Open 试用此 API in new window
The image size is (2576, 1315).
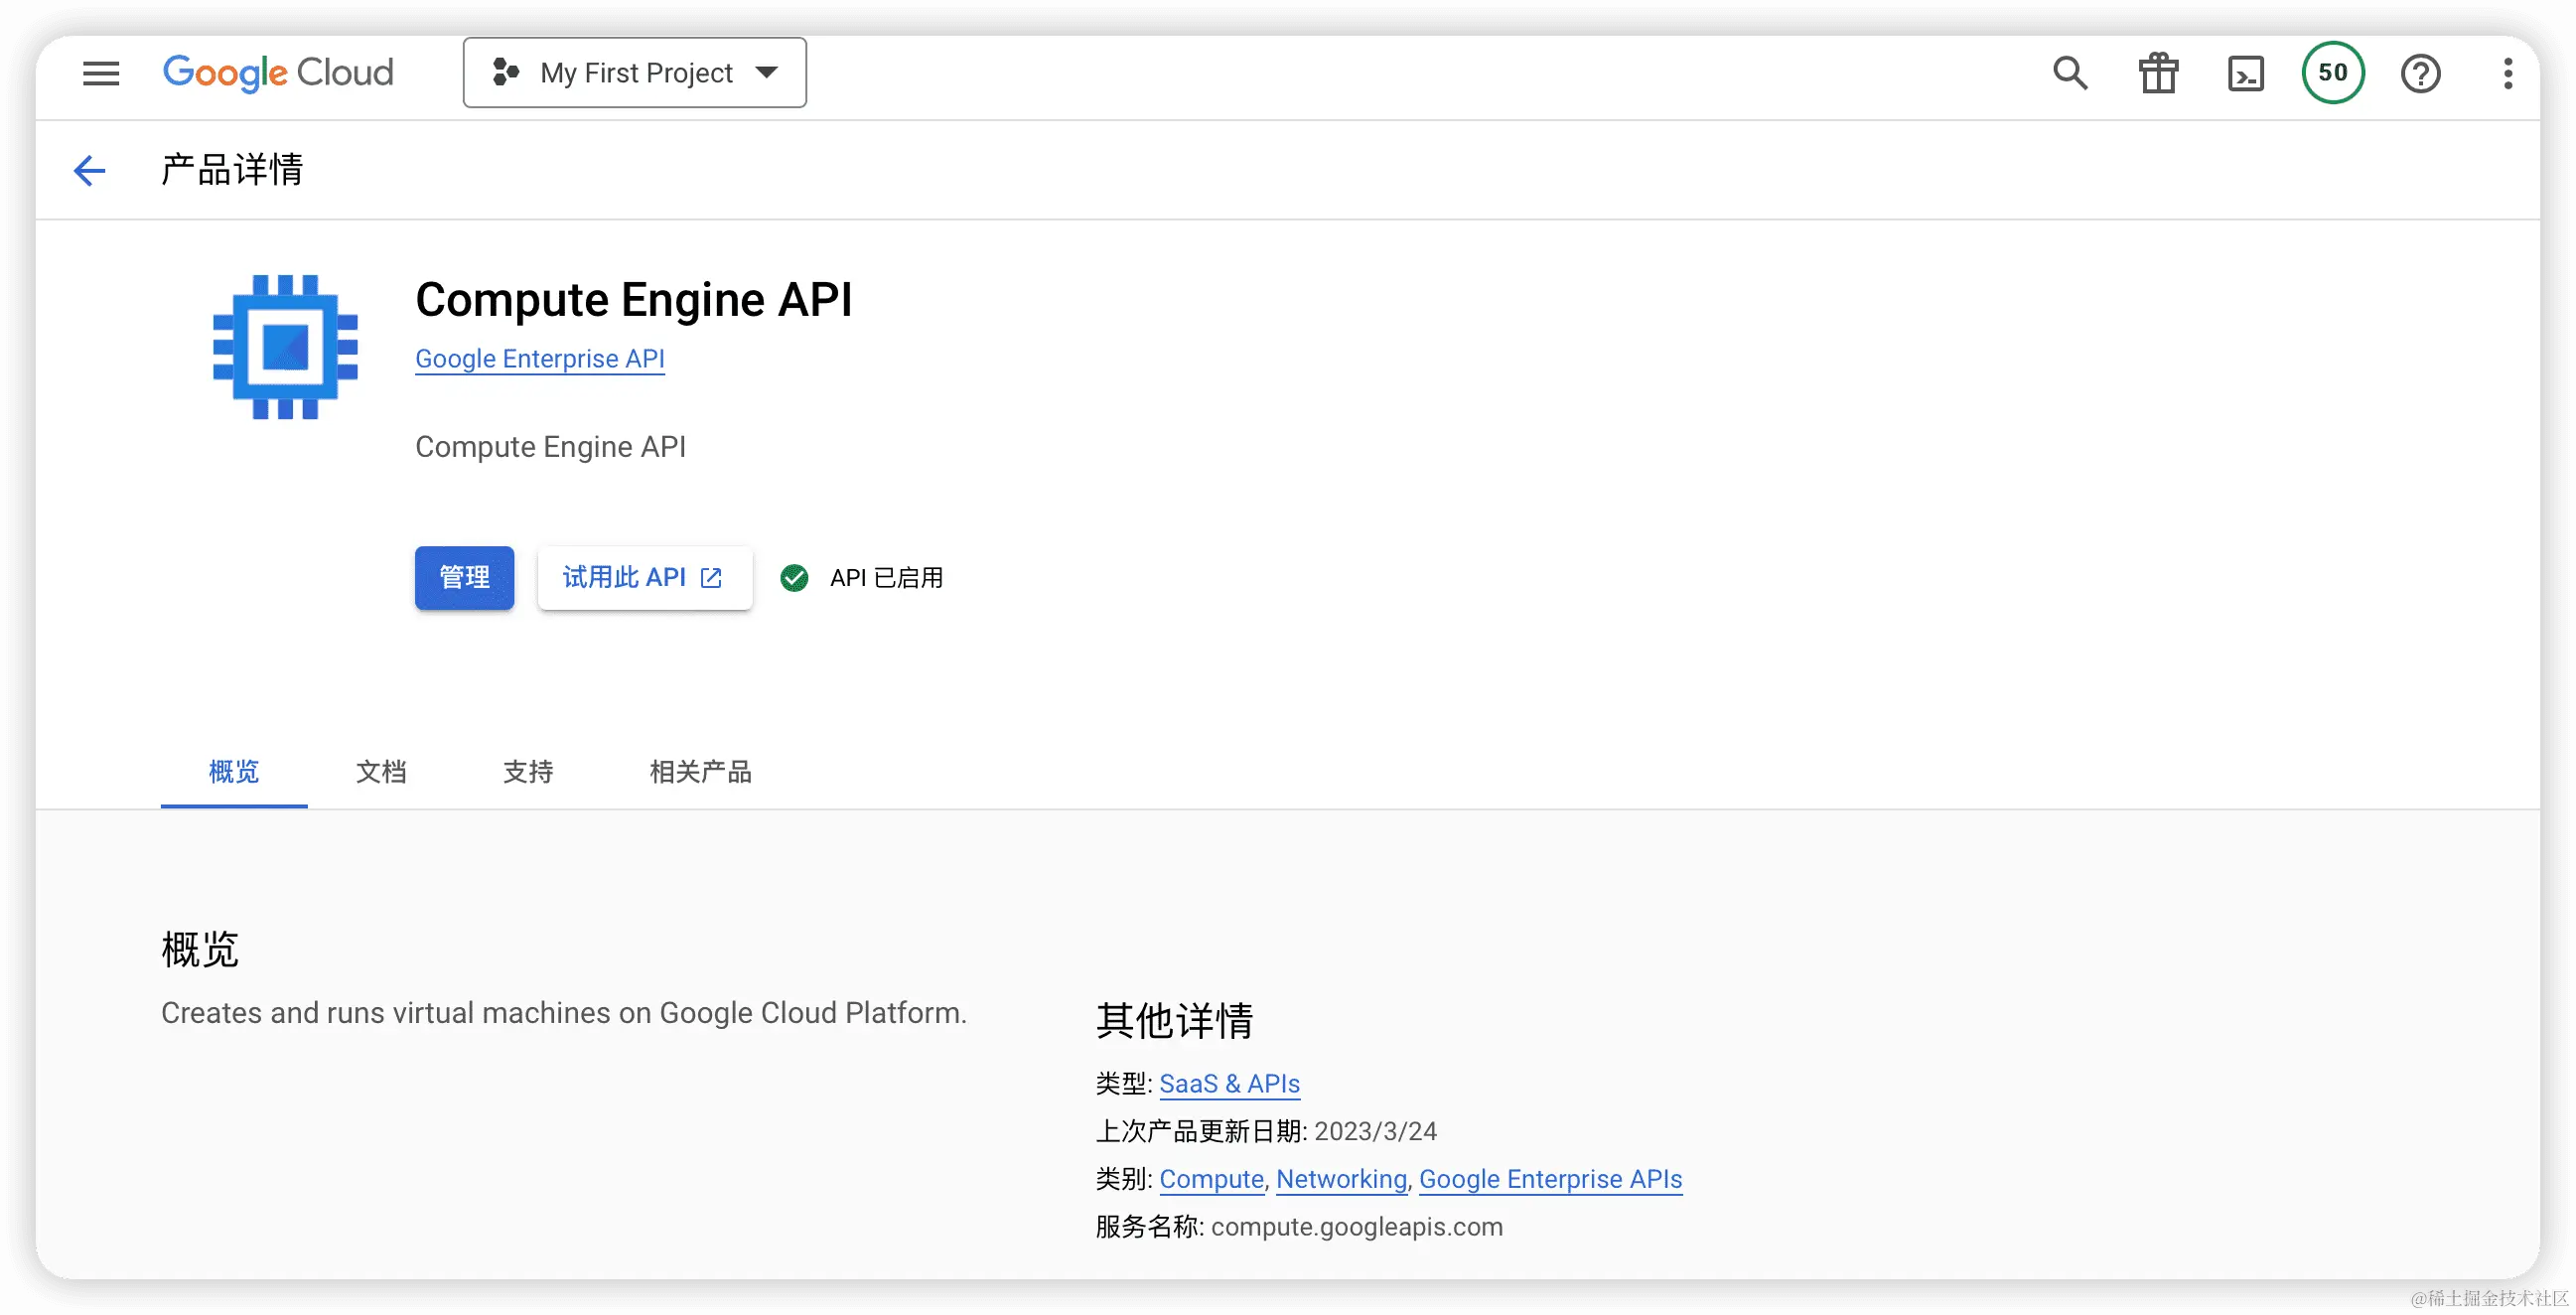(x=645, y=578)
